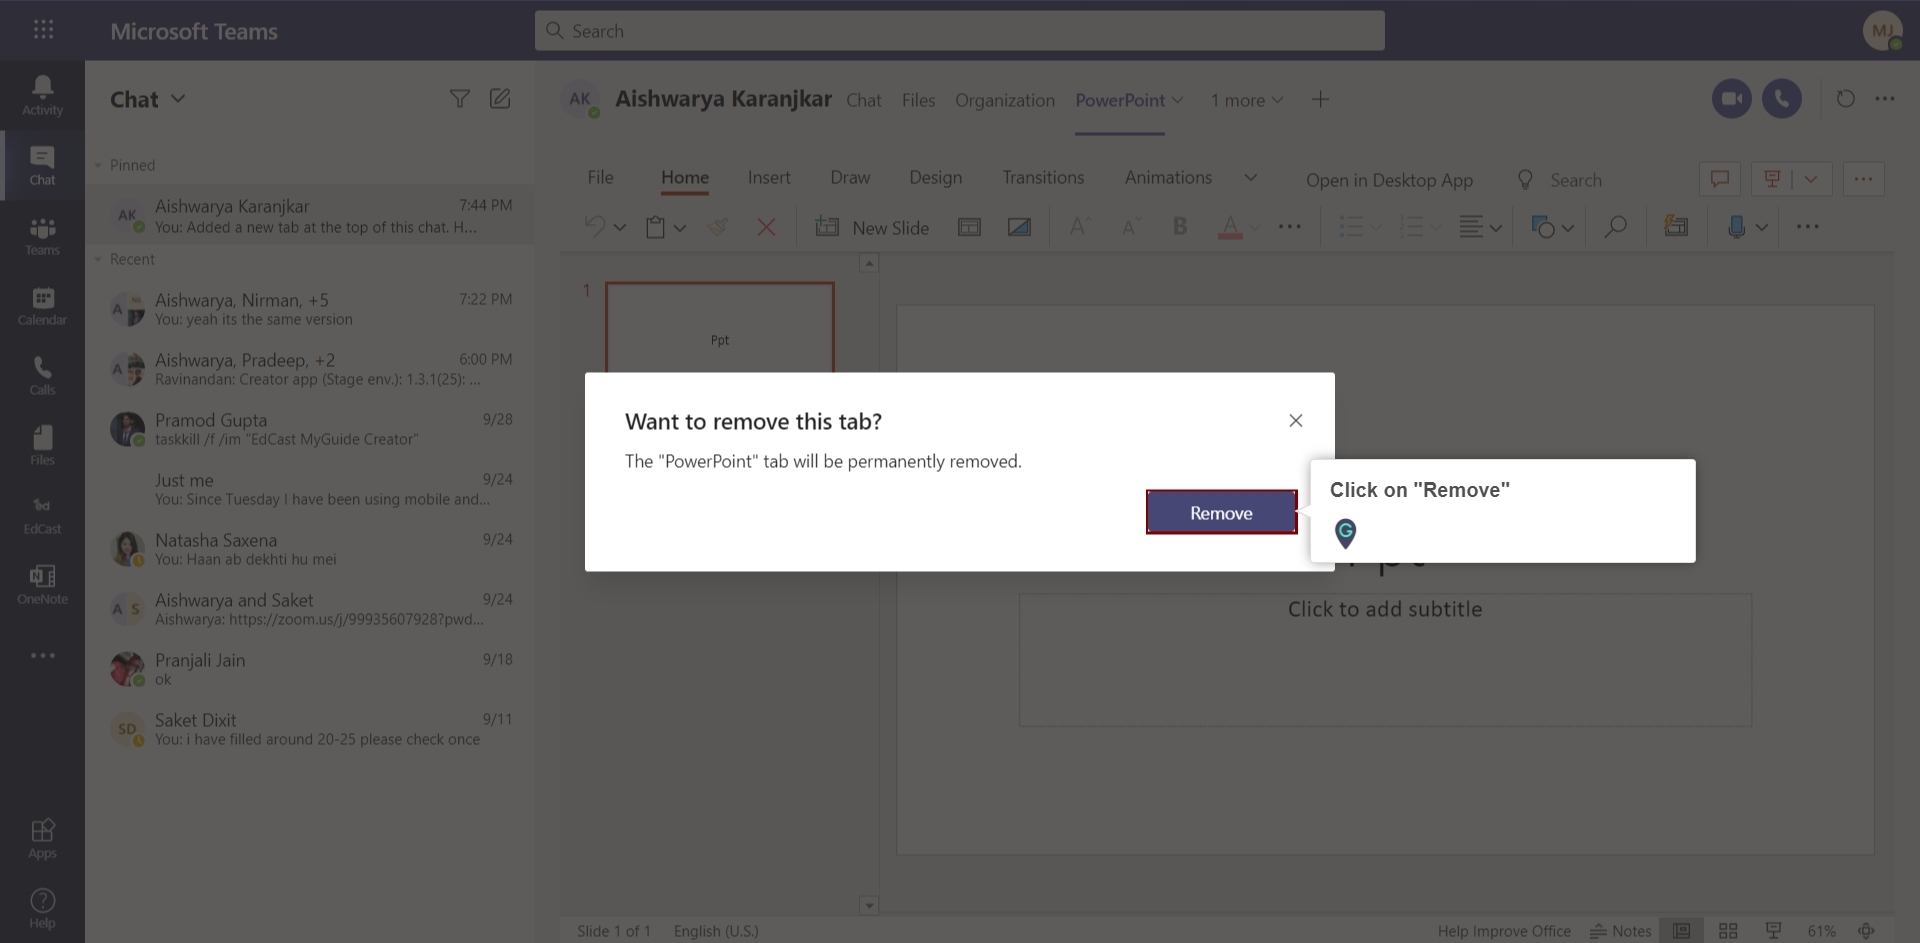Open chat with Pranjali Jain
Image resolution: width=1920 pixels, height=943 pixels.
tap(310, 669)
